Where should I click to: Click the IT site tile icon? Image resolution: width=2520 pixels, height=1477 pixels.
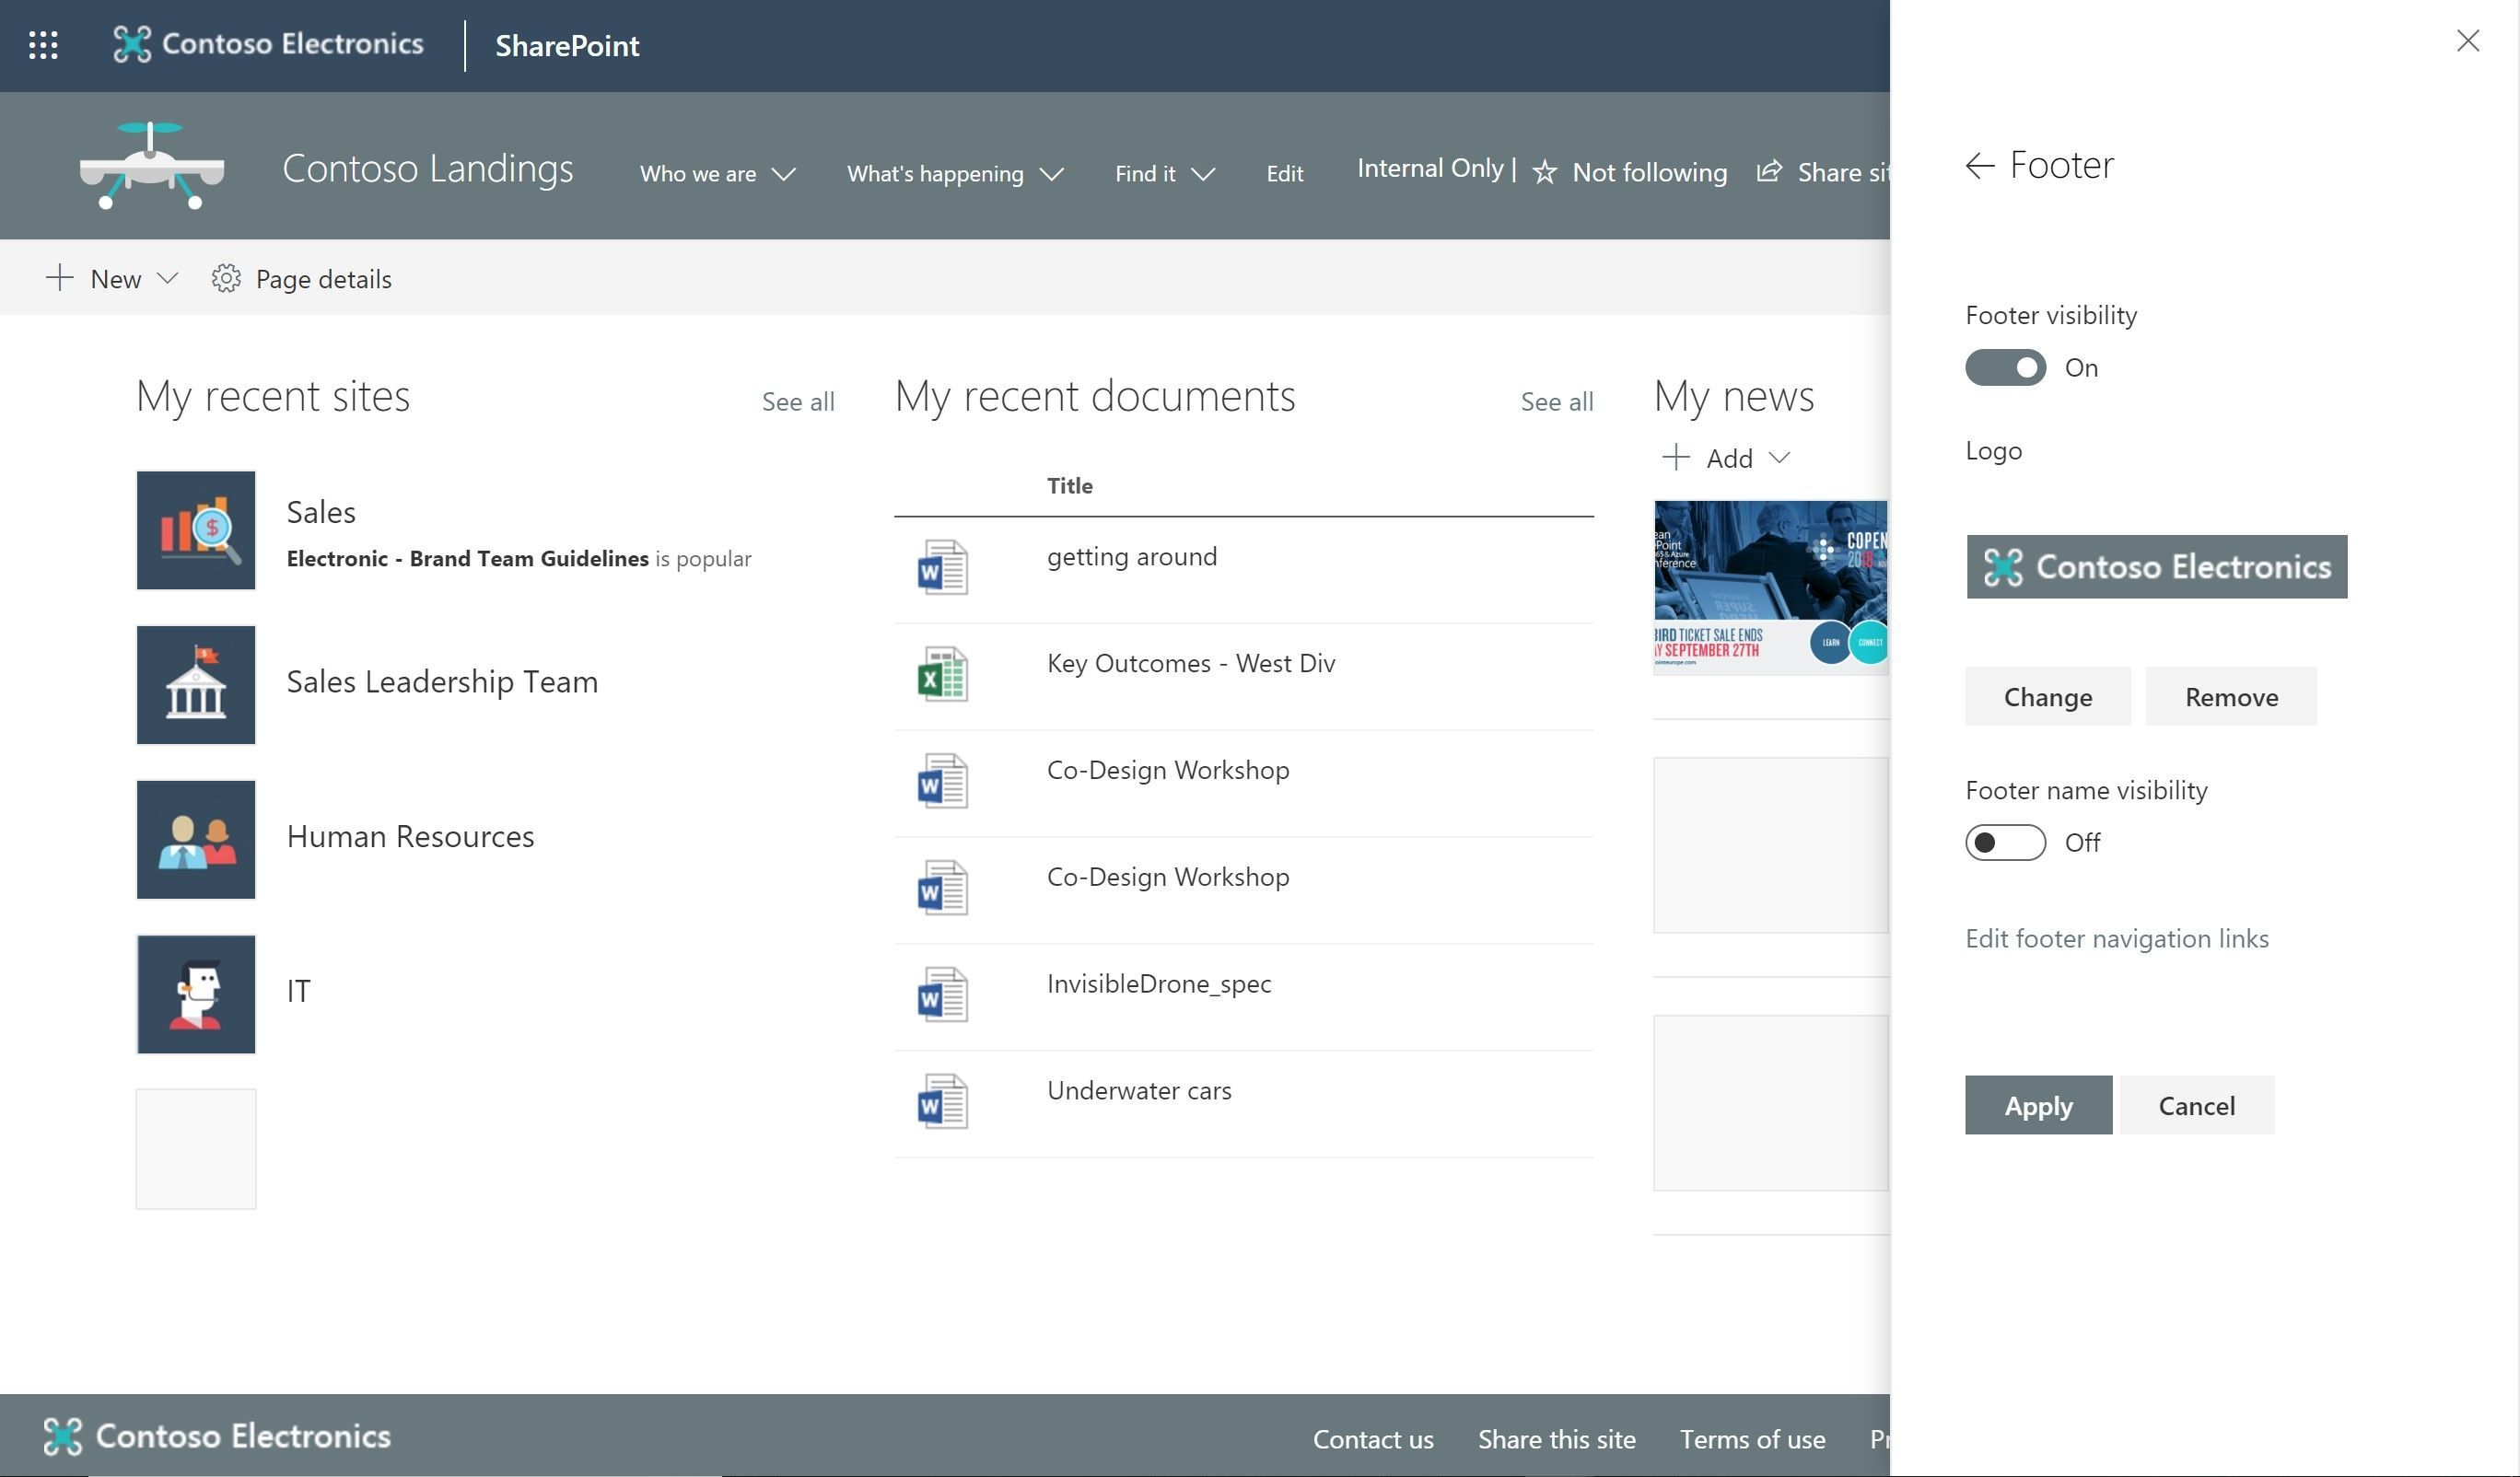[196, 994]
